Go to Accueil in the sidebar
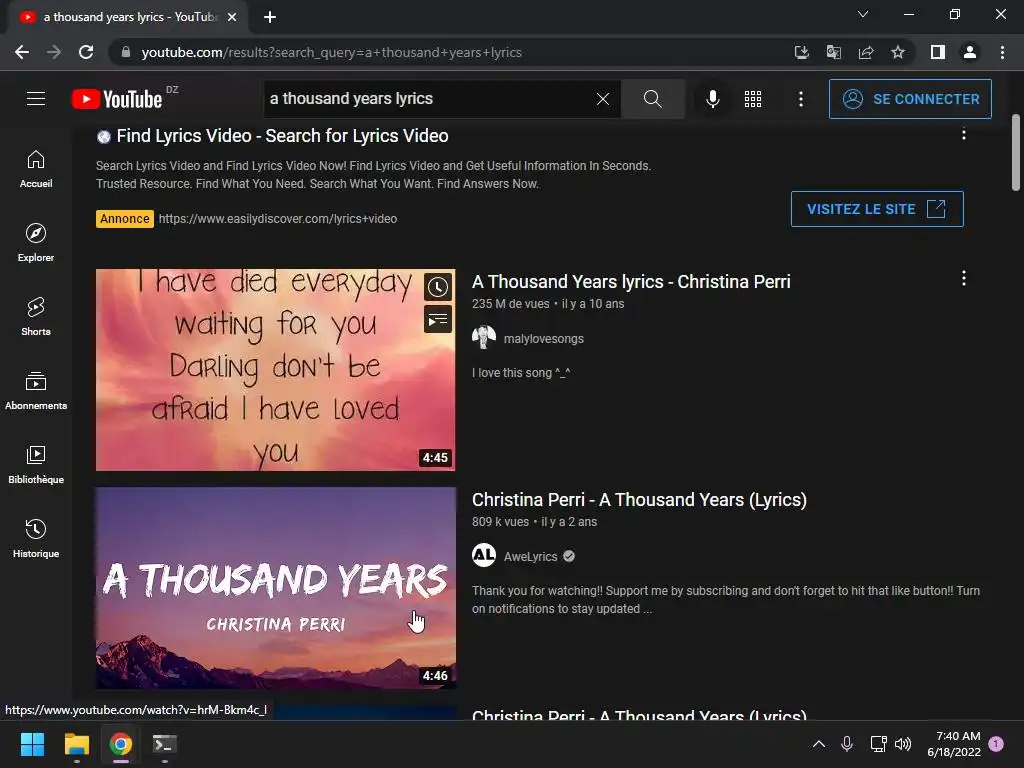This screenshot has height=768, width=1024. click(x=36, y=168)
